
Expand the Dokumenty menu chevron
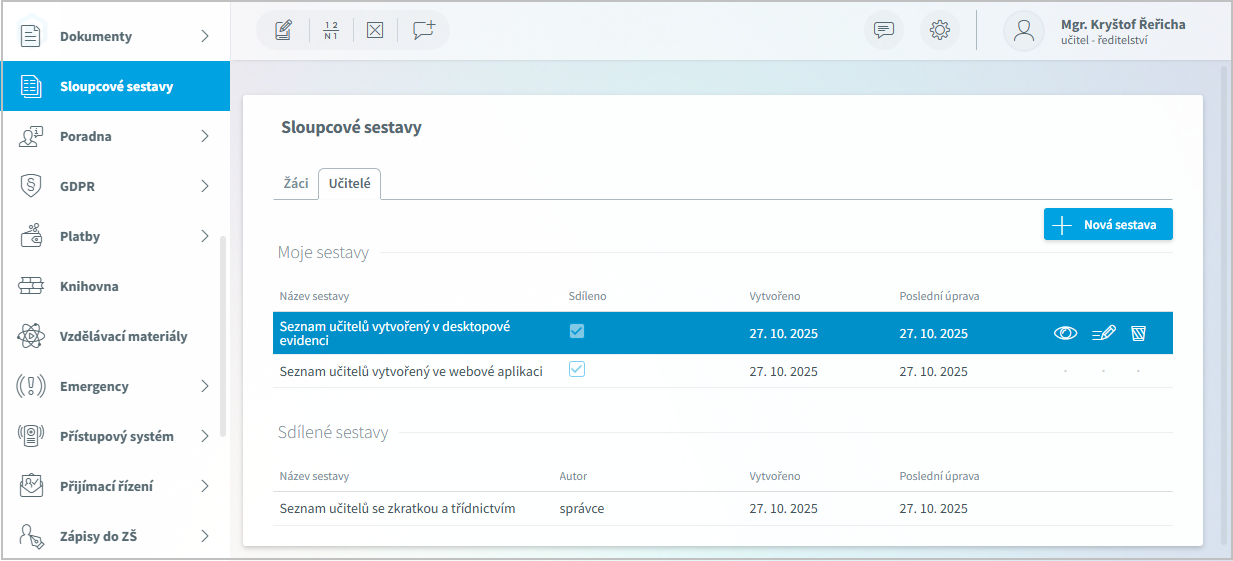(x=204, y=36)
